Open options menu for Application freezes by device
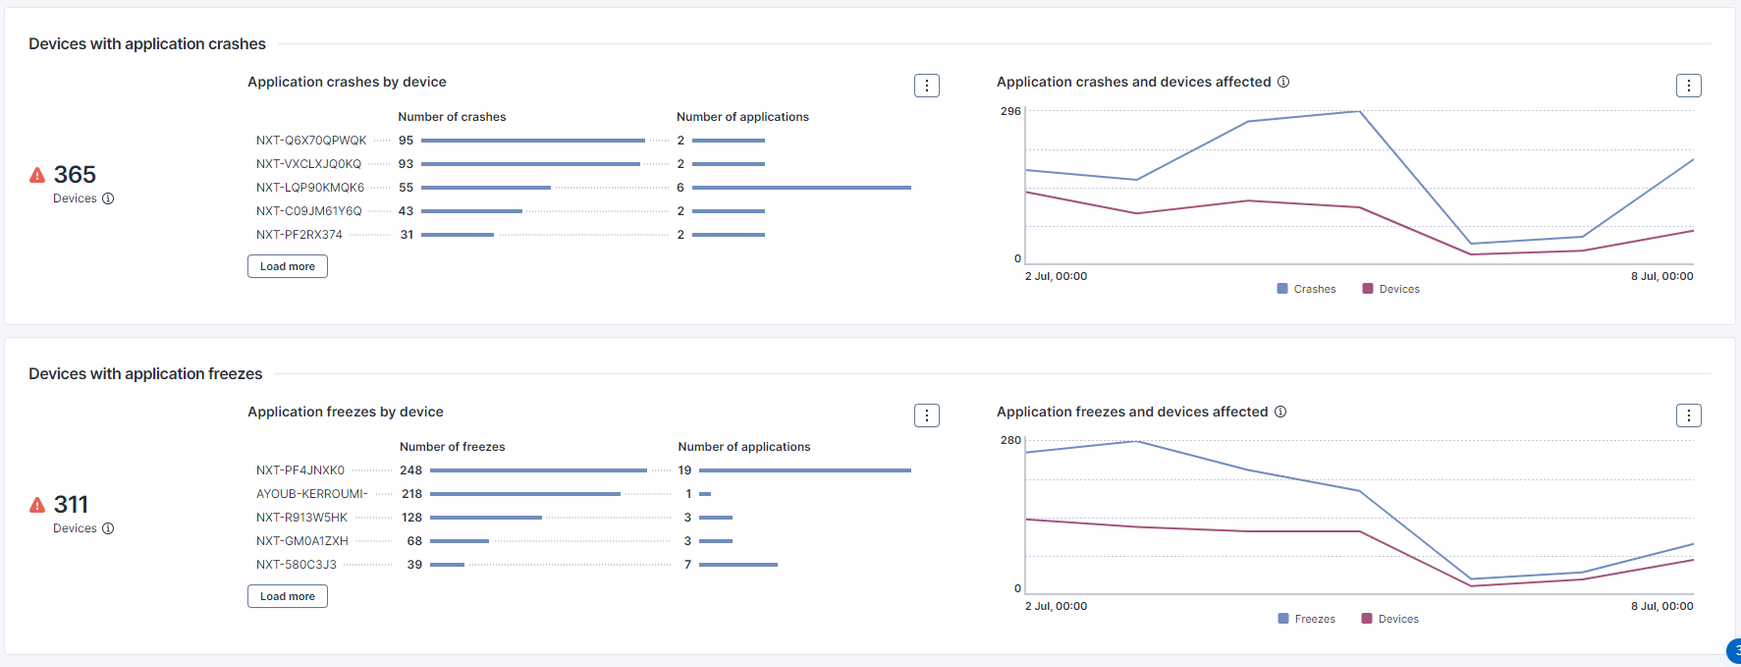 click(926, 416)
